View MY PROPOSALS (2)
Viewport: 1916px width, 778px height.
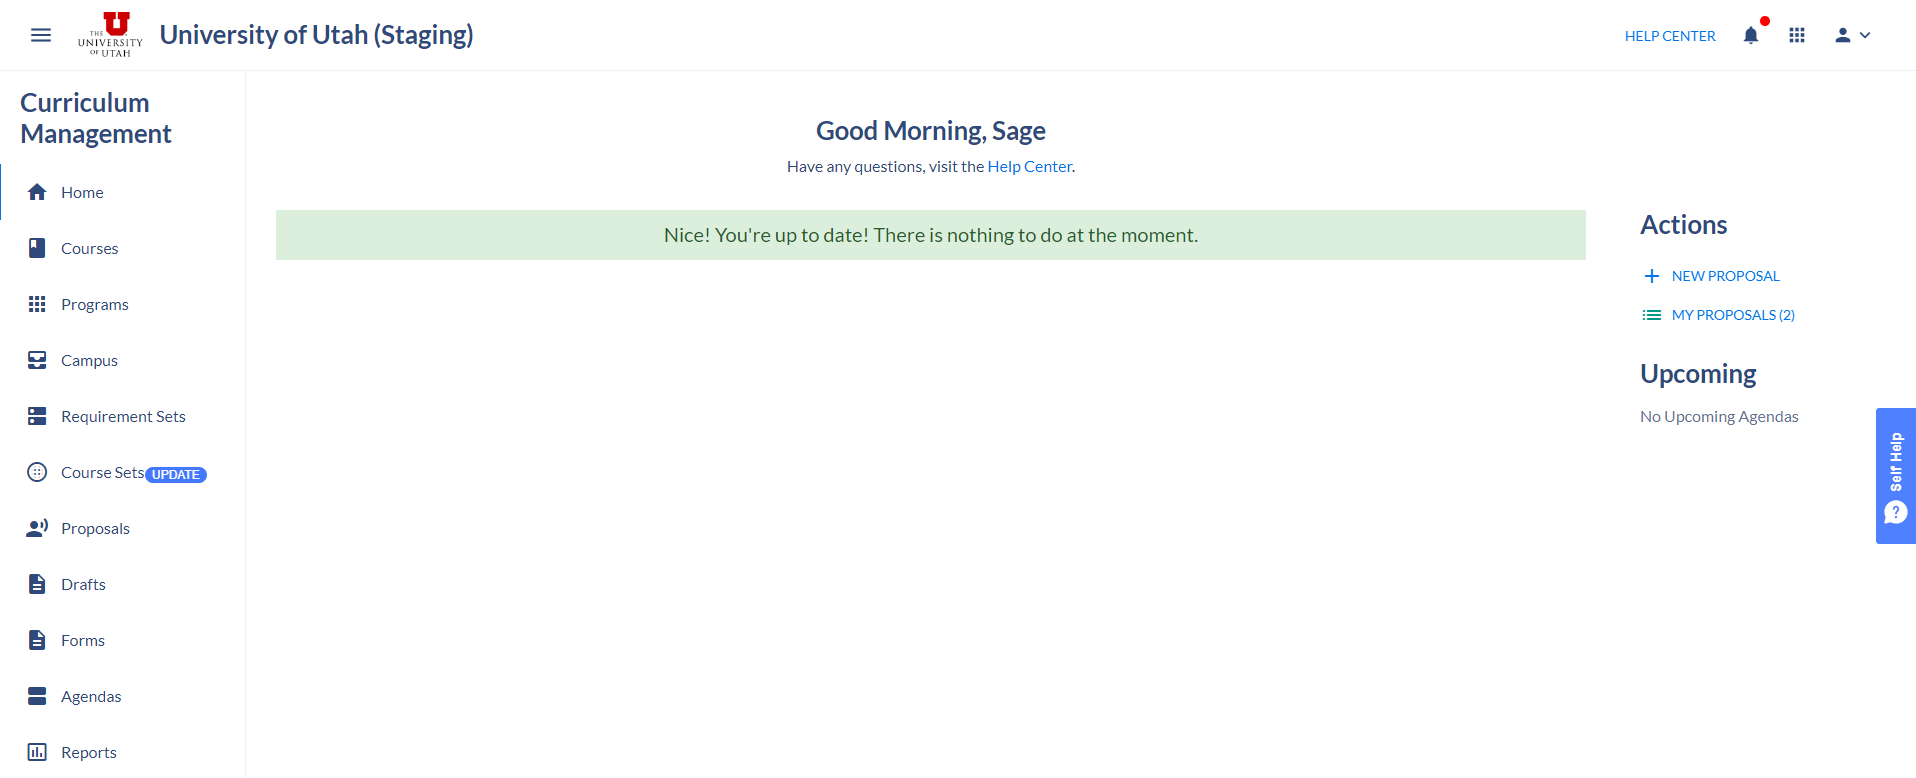[x=1733, y=315]
